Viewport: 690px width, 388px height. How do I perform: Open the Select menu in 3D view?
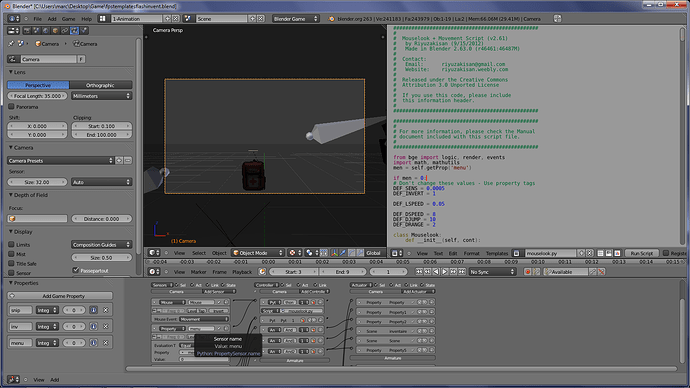[x=199, y=253]
